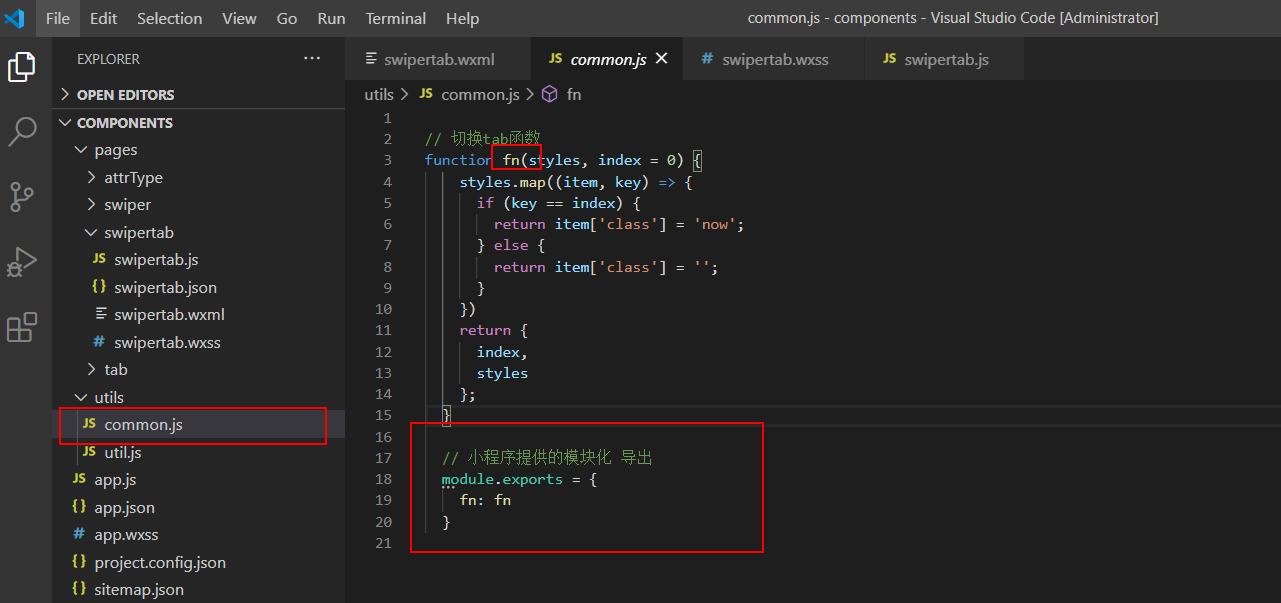Click line number 16 in the gutter
The width and height of the screenshot is (1281, 603).
point(383,437)
